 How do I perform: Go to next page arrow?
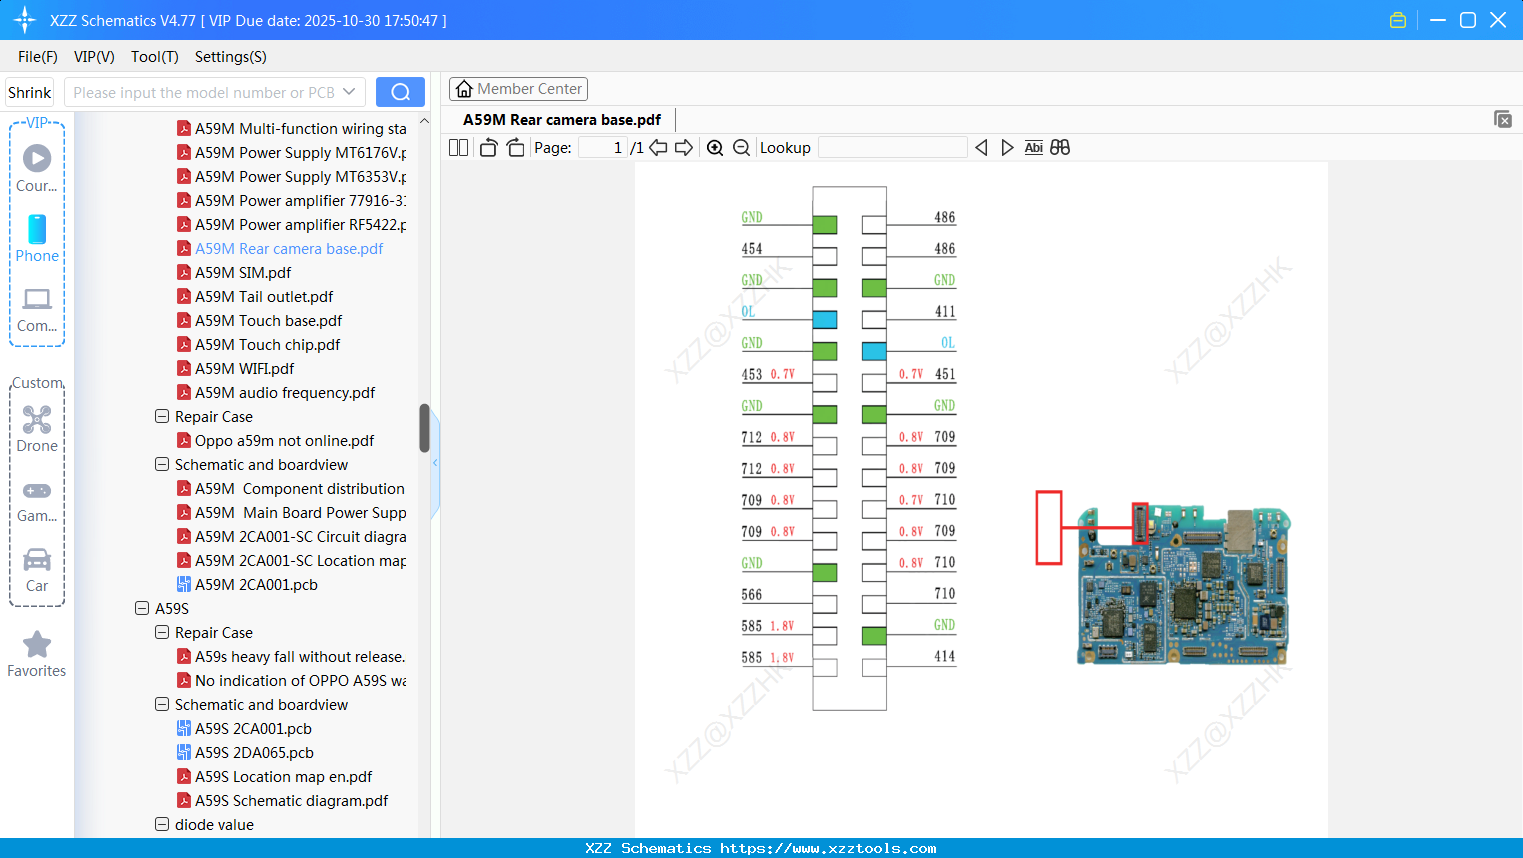click(684, 148)
